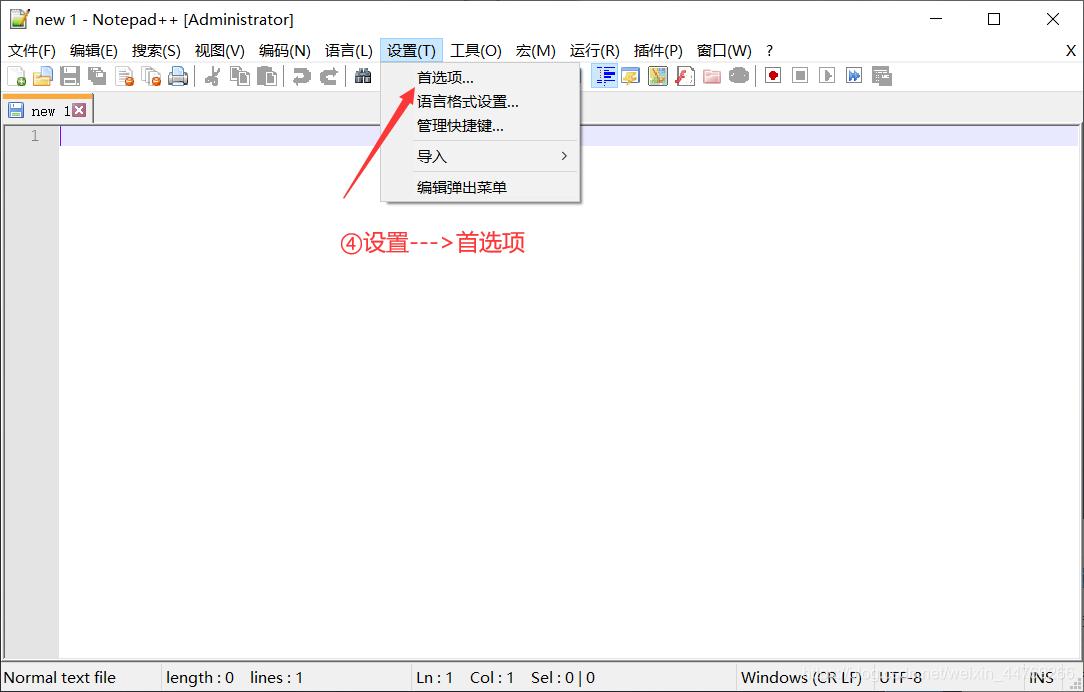Open the ? help menu
This screenshot has width=1084, height=692.
769,50
